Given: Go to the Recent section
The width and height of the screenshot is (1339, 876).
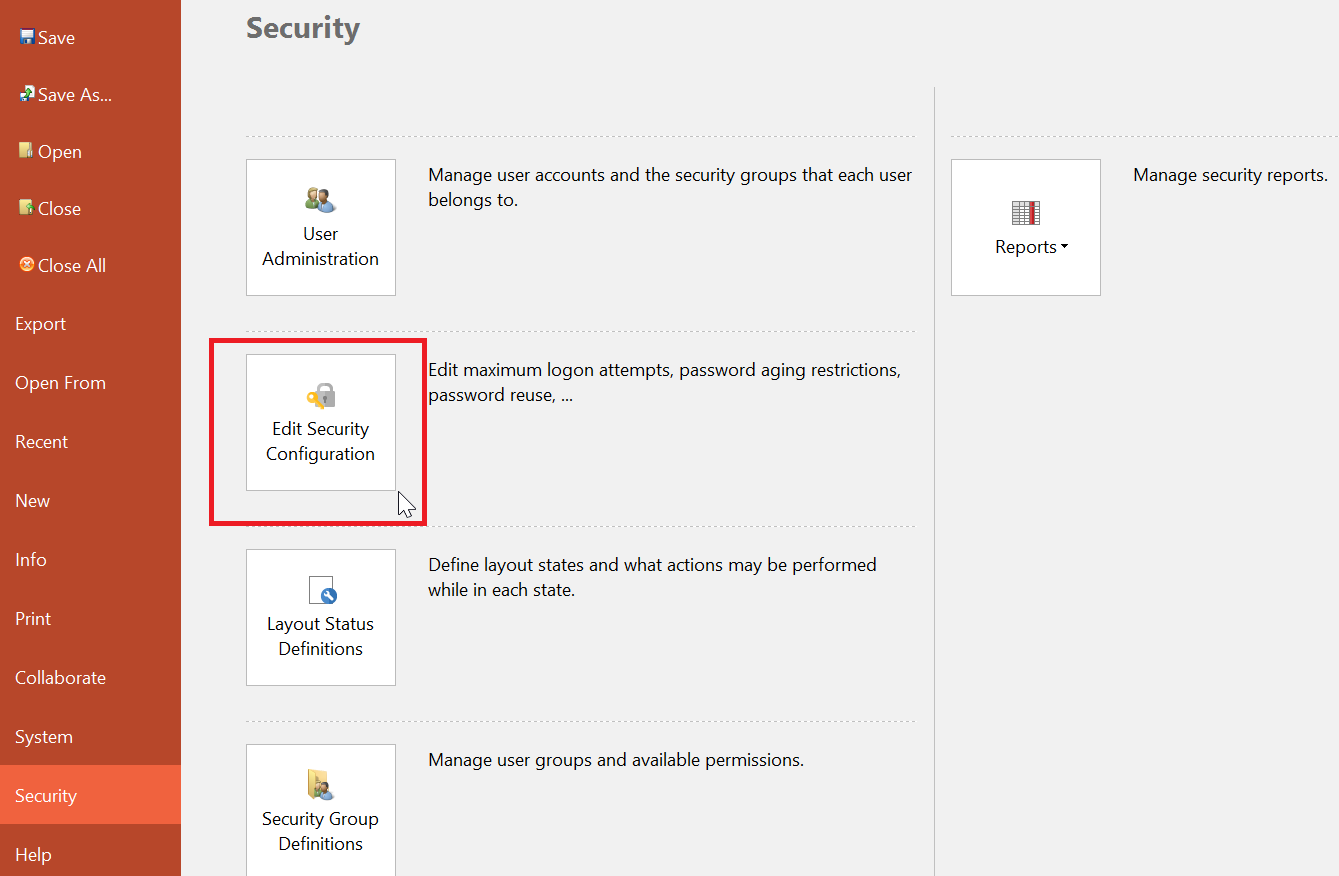Looking at the screenshot, I should [x=42, y=442].
